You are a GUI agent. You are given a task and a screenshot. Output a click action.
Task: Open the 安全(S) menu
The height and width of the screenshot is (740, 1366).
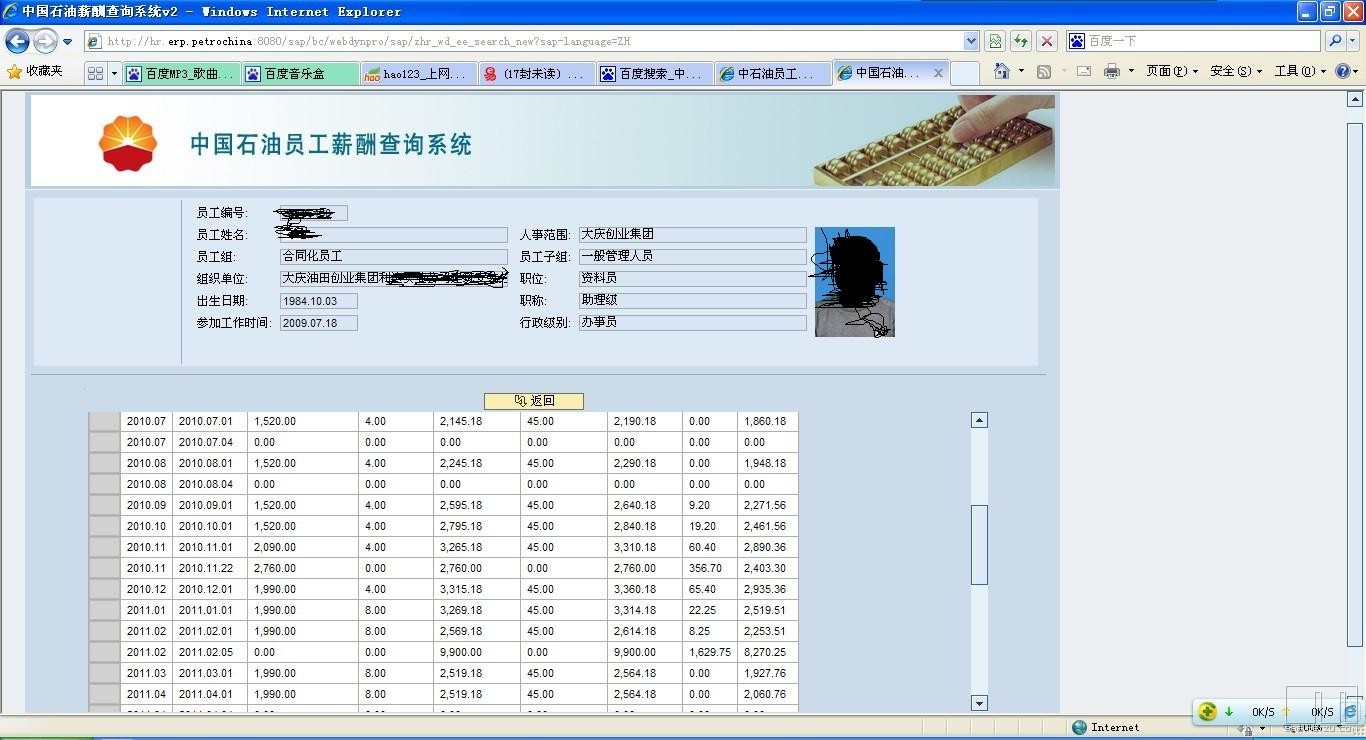click(1236, 71)
